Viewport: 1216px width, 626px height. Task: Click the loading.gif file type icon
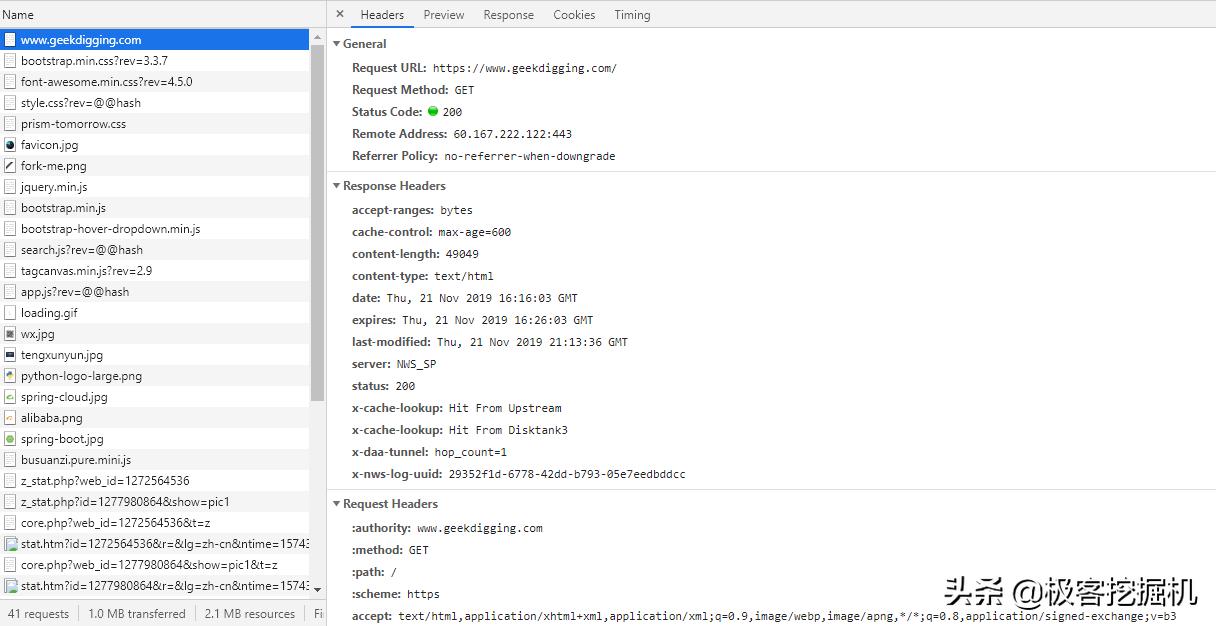pyautogui.click(x=10, y=312)
